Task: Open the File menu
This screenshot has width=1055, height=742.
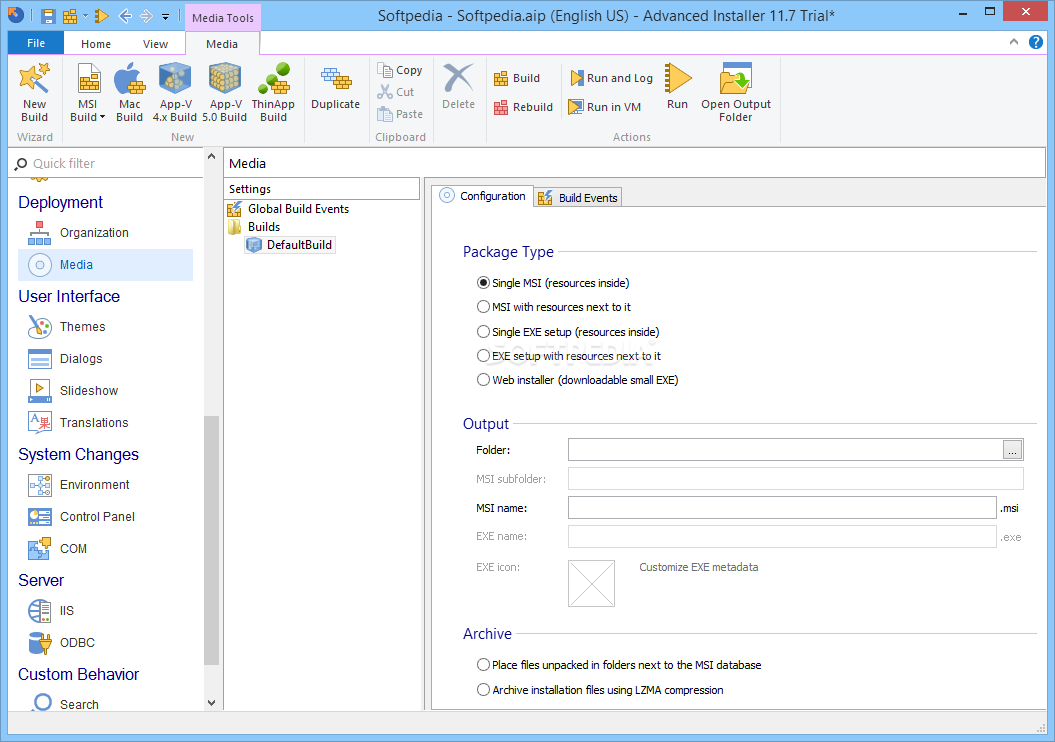Action: tap(36, 43)
